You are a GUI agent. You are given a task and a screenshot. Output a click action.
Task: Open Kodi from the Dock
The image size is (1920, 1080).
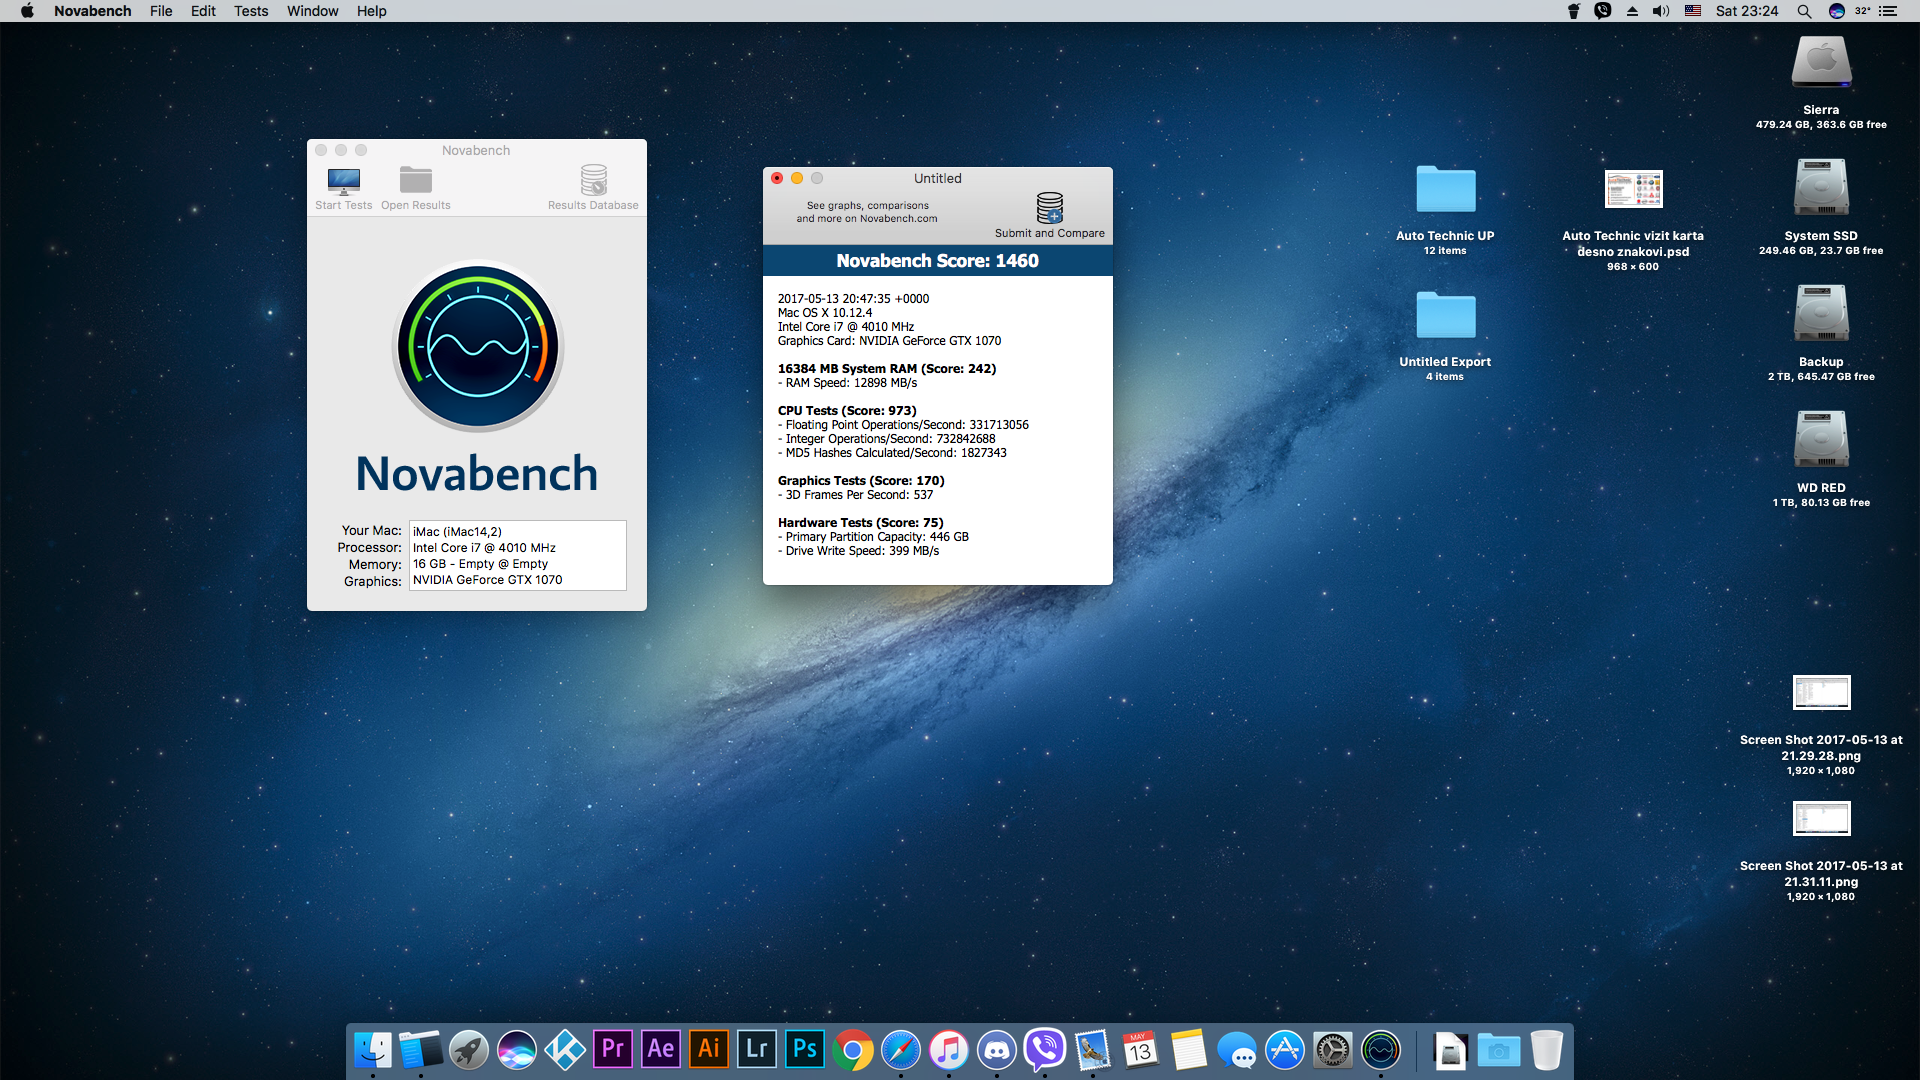(565, 1050)
